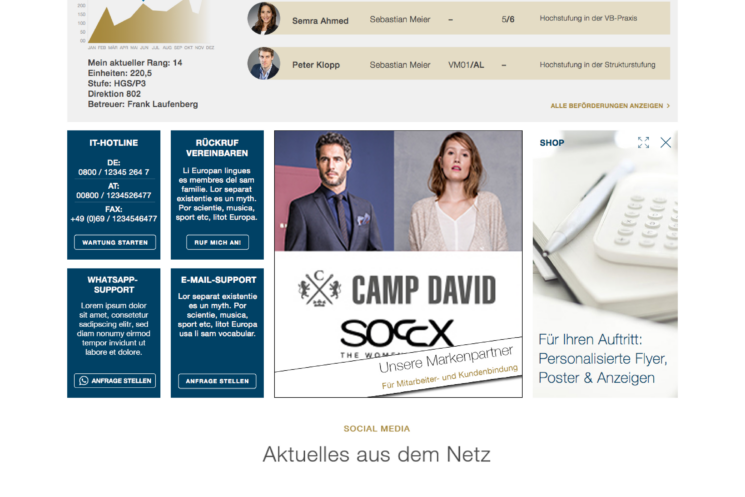745x497 pixels.
Task: Open the Shop heading link
Action: tap(552, 143)
